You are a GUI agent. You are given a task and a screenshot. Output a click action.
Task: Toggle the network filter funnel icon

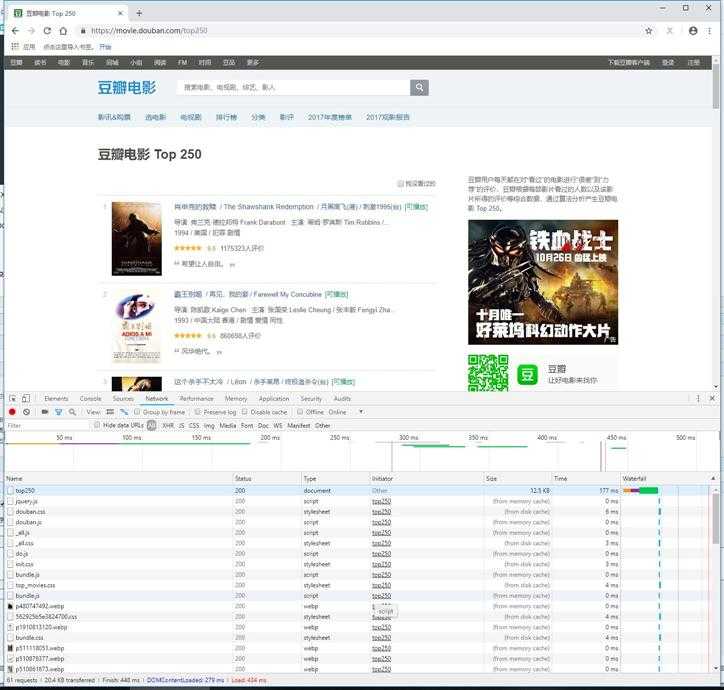tap(59, 412)
